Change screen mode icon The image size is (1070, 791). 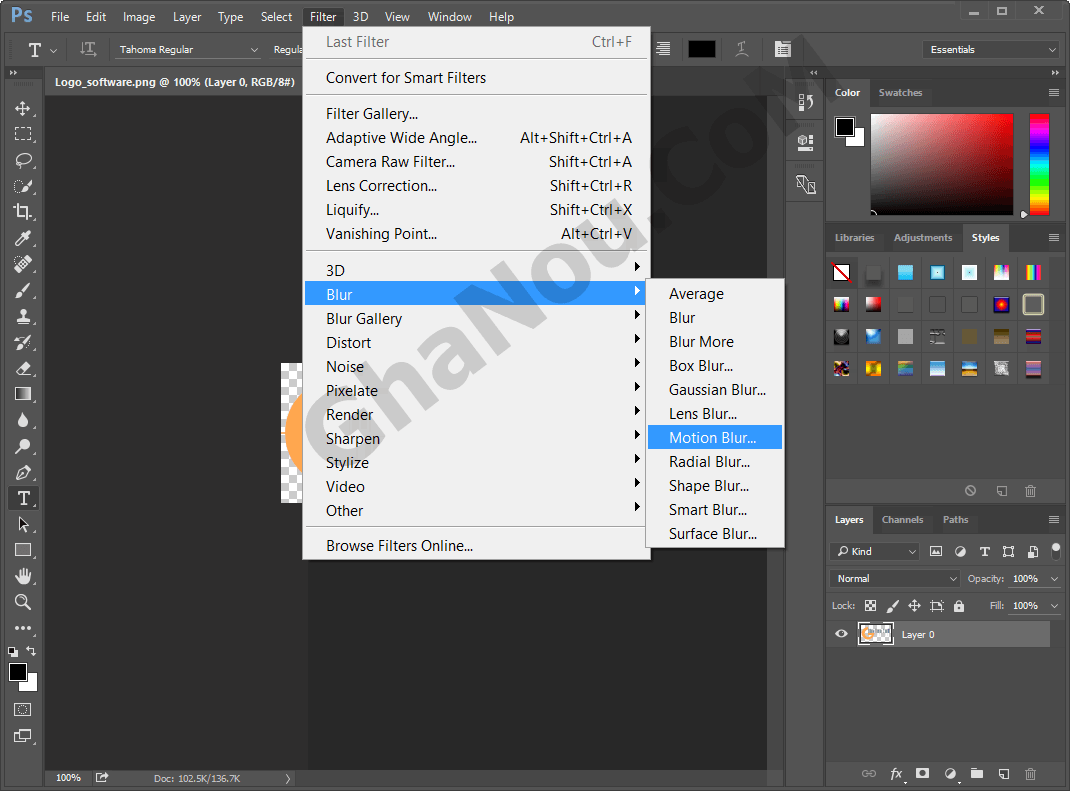(23, 736)
